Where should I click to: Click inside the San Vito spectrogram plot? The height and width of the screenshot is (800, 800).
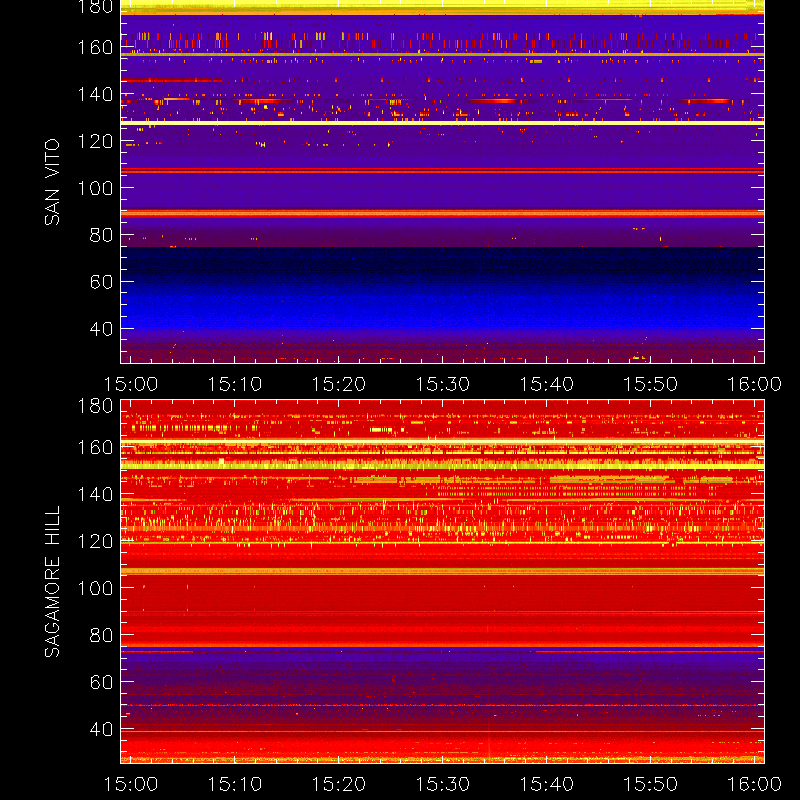442,182
